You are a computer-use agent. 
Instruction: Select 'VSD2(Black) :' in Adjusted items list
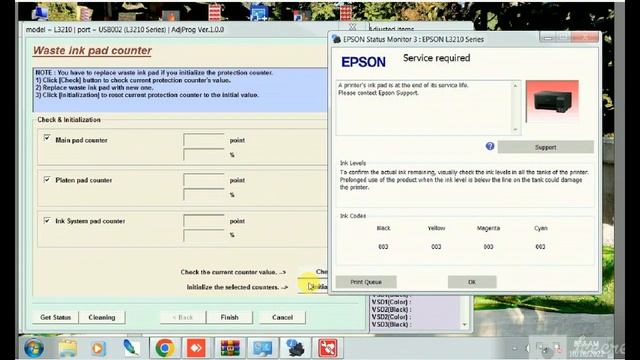click(391, 309)
